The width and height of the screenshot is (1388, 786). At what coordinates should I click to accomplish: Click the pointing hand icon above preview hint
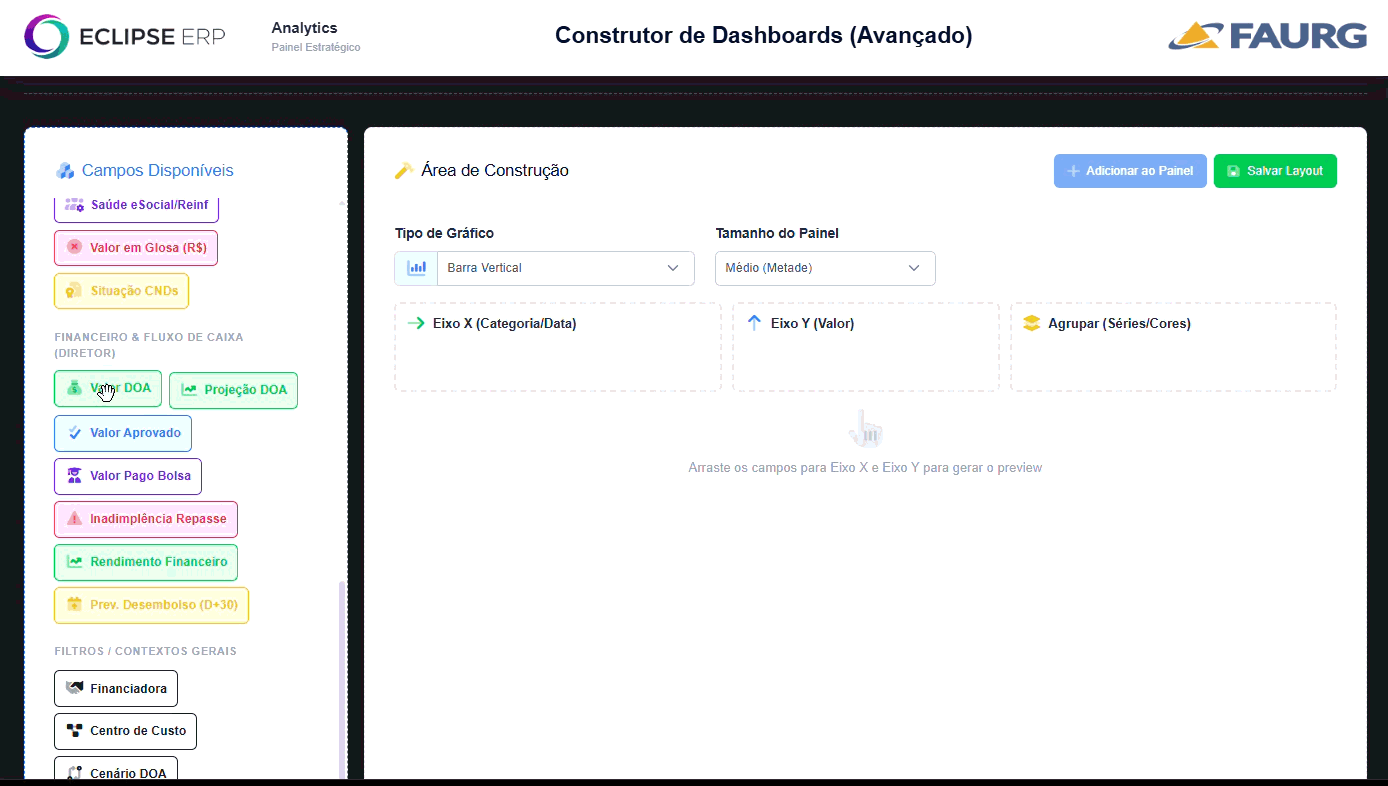[865, 430]
